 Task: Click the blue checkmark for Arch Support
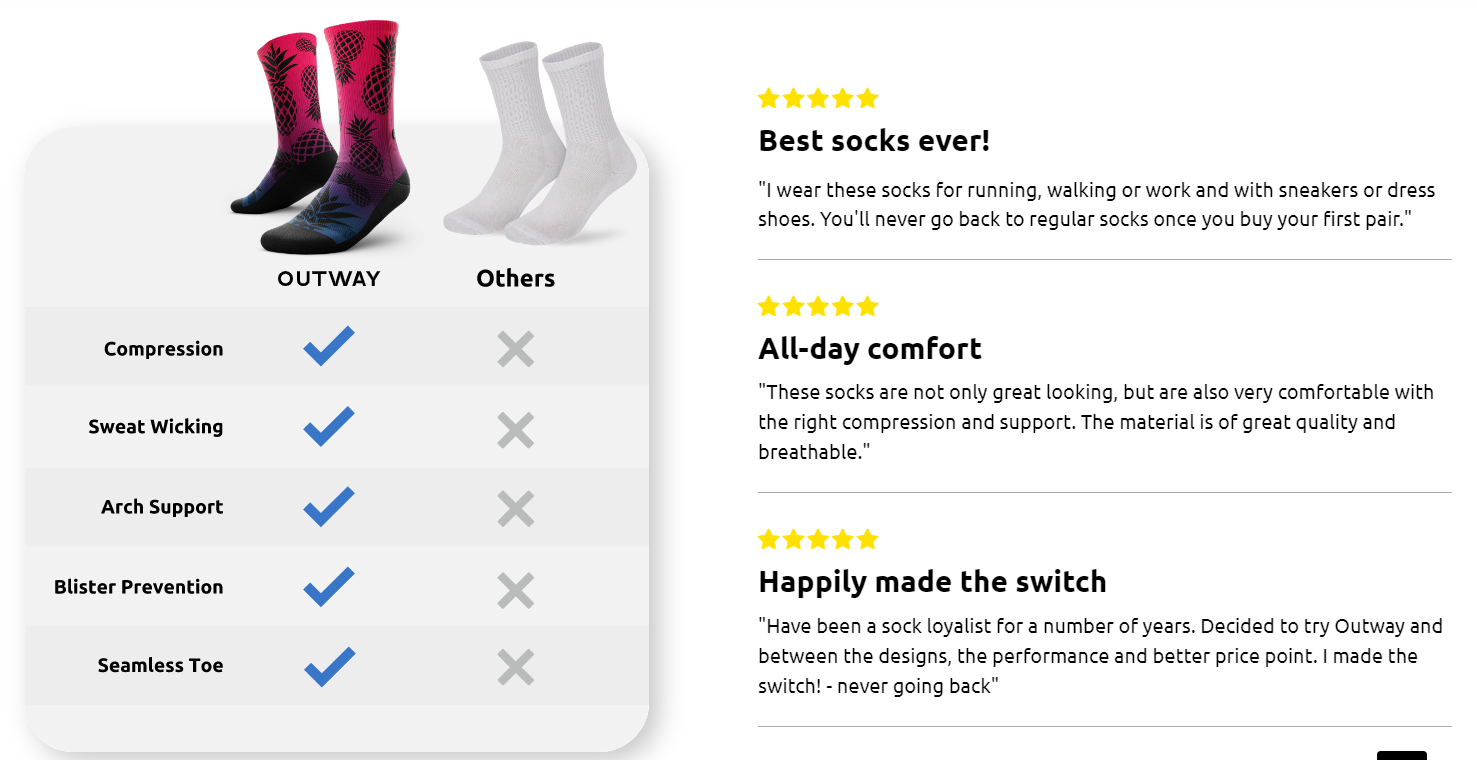point(329,506)
